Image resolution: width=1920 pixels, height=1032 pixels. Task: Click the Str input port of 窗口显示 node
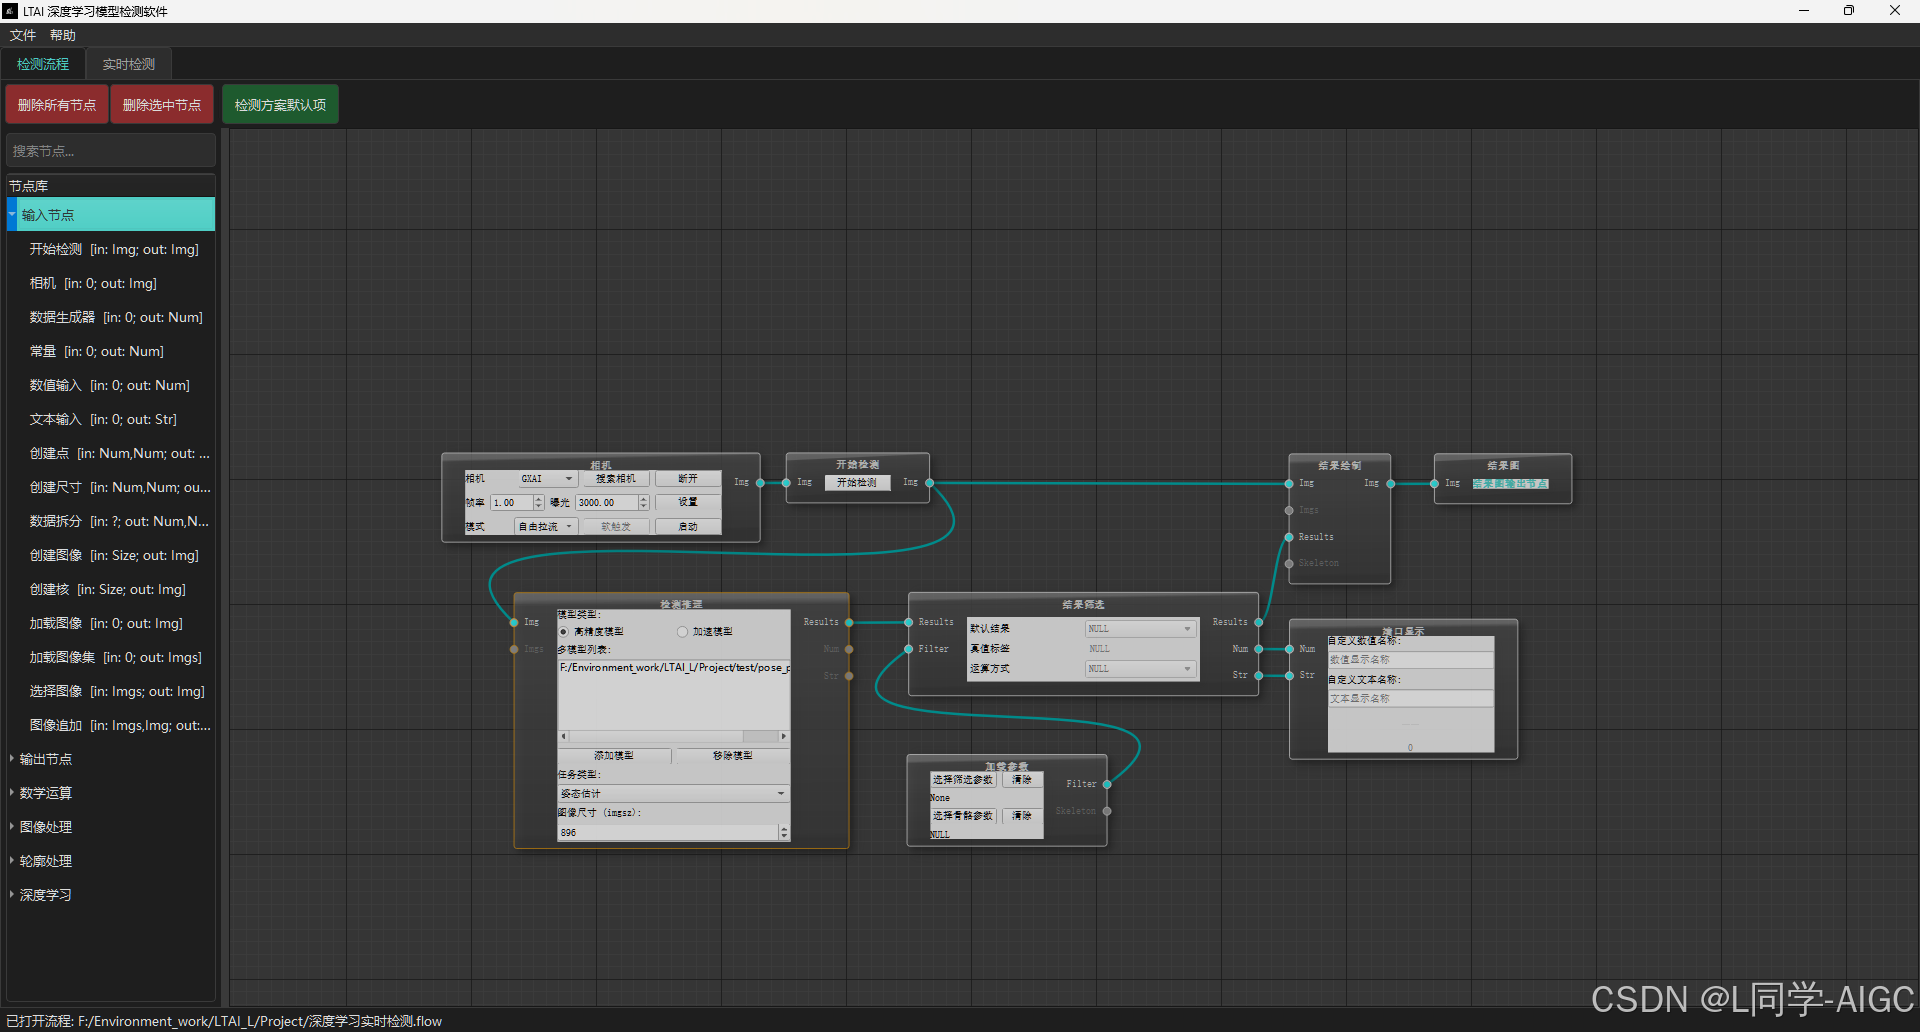click(1290, 676)
